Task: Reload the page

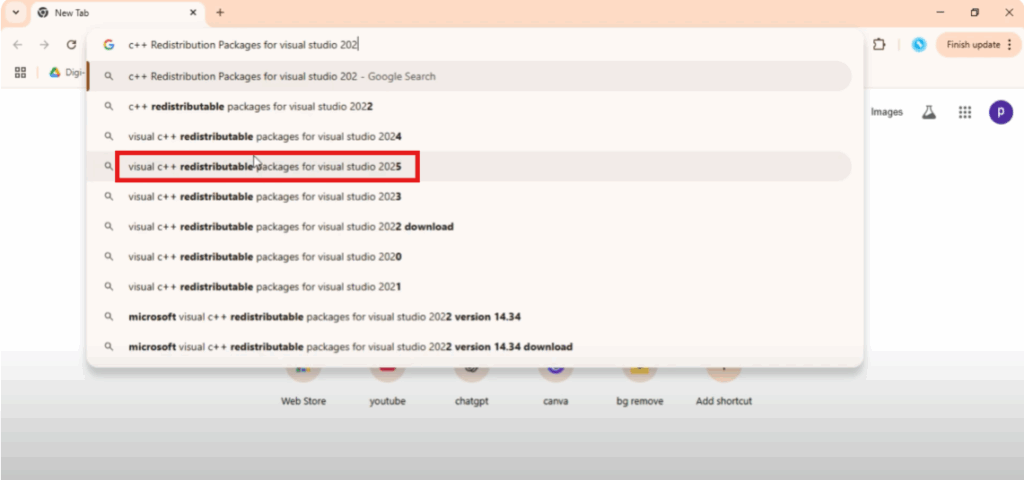Action: 72,44
